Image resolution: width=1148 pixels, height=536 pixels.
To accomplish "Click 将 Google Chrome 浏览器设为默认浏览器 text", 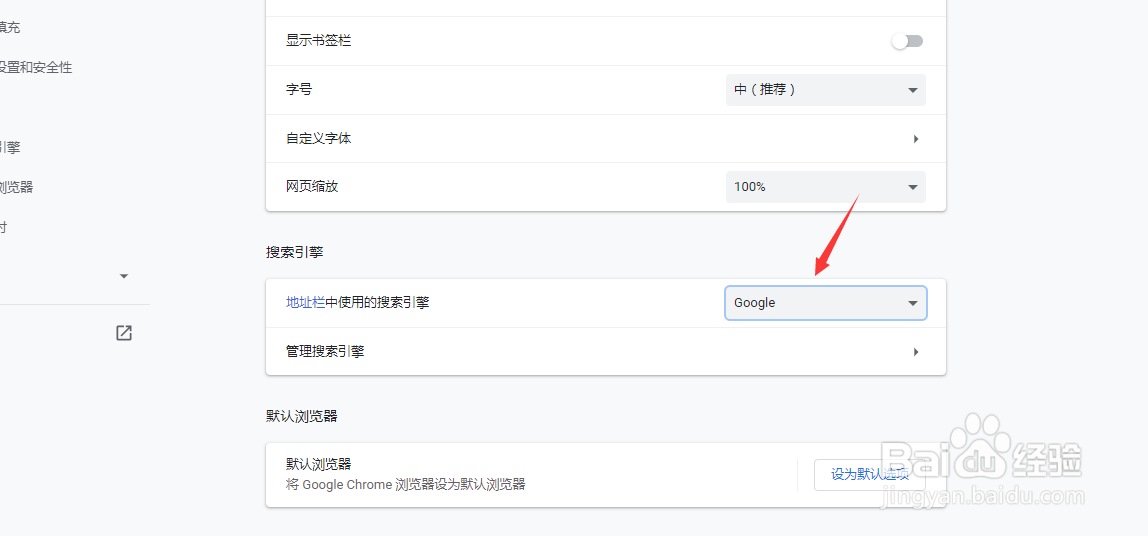I will coord(406,485).
